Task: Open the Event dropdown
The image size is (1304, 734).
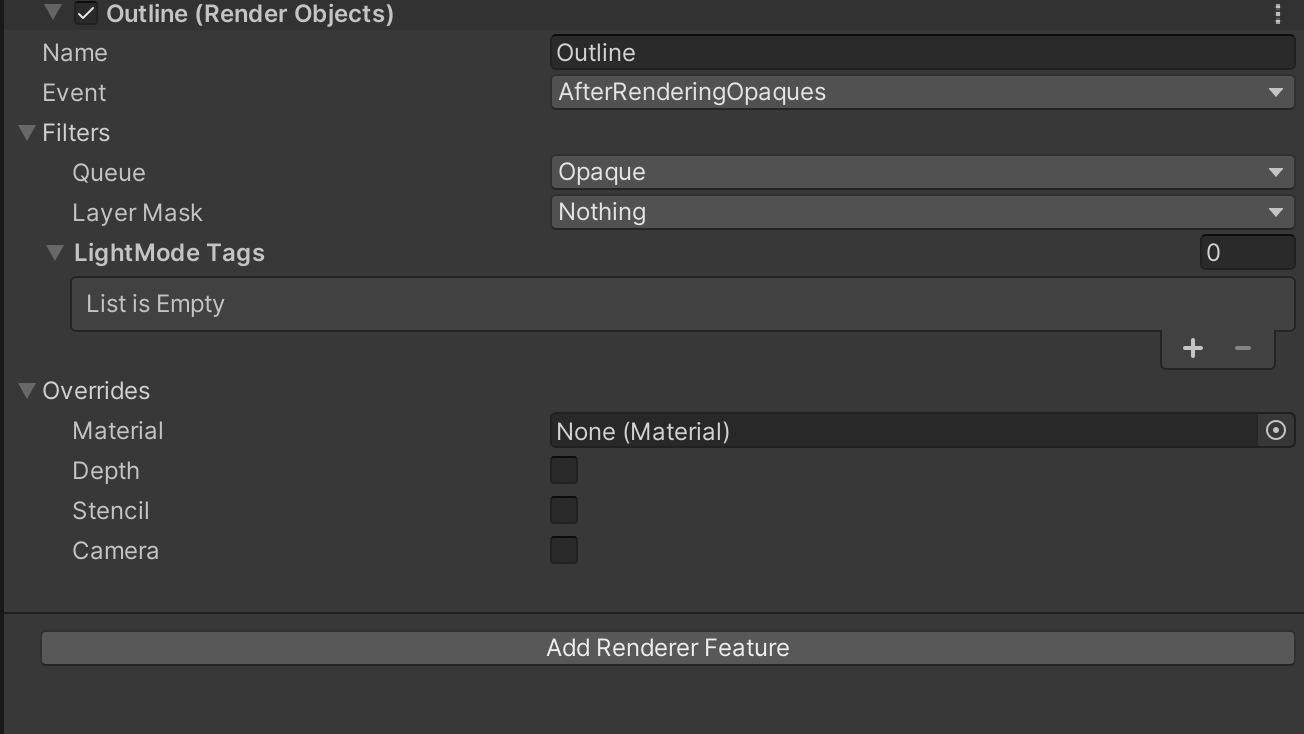Action: point(922,92)
